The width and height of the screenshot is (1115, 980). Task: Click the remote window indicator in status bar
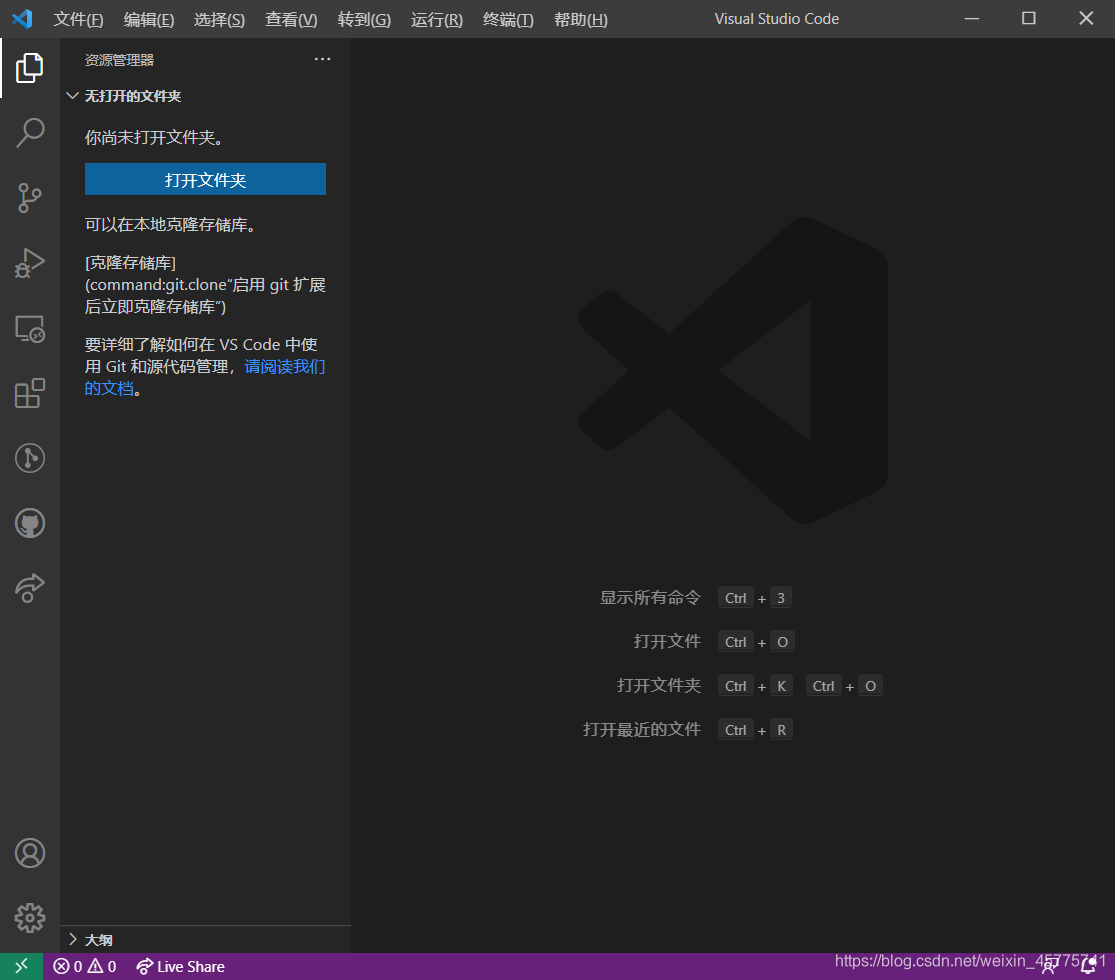click(21, 966)
